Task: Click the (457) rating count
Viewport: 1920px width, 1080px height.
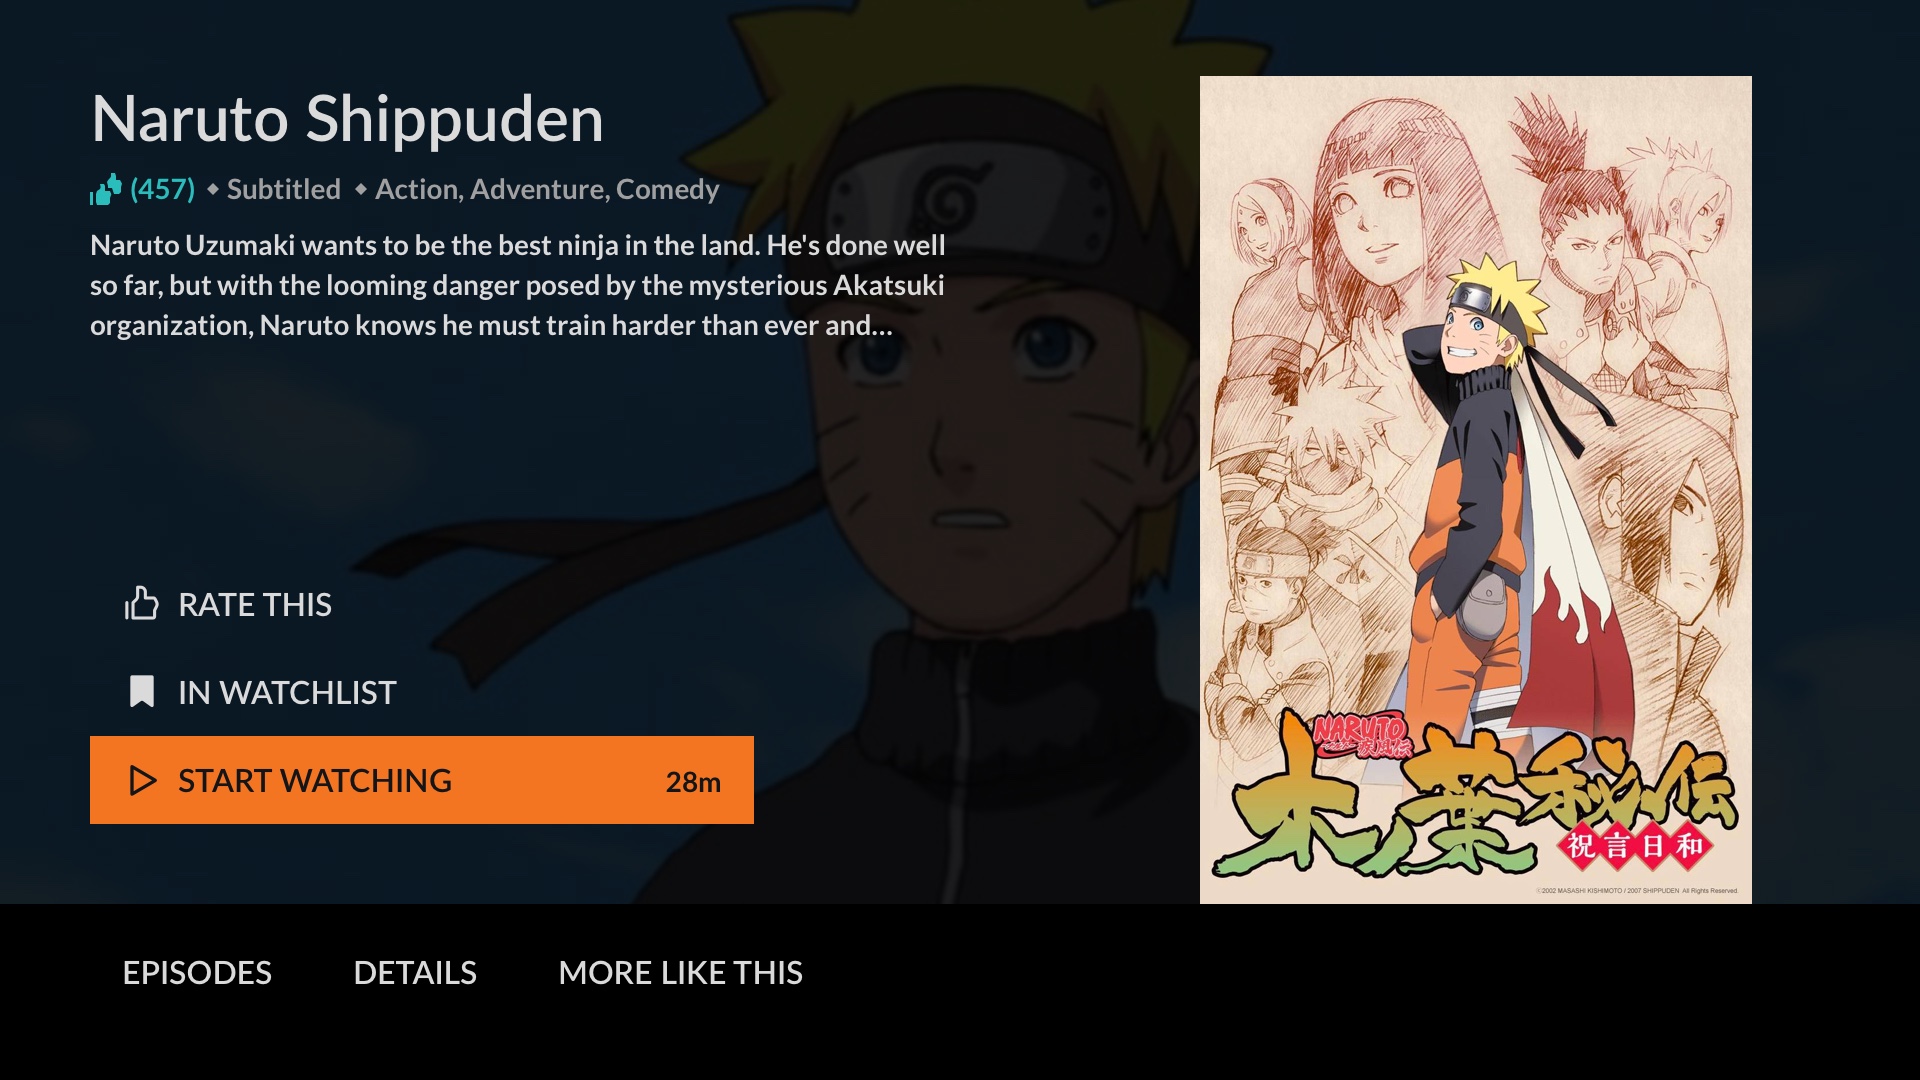Action: pos(163,189)
